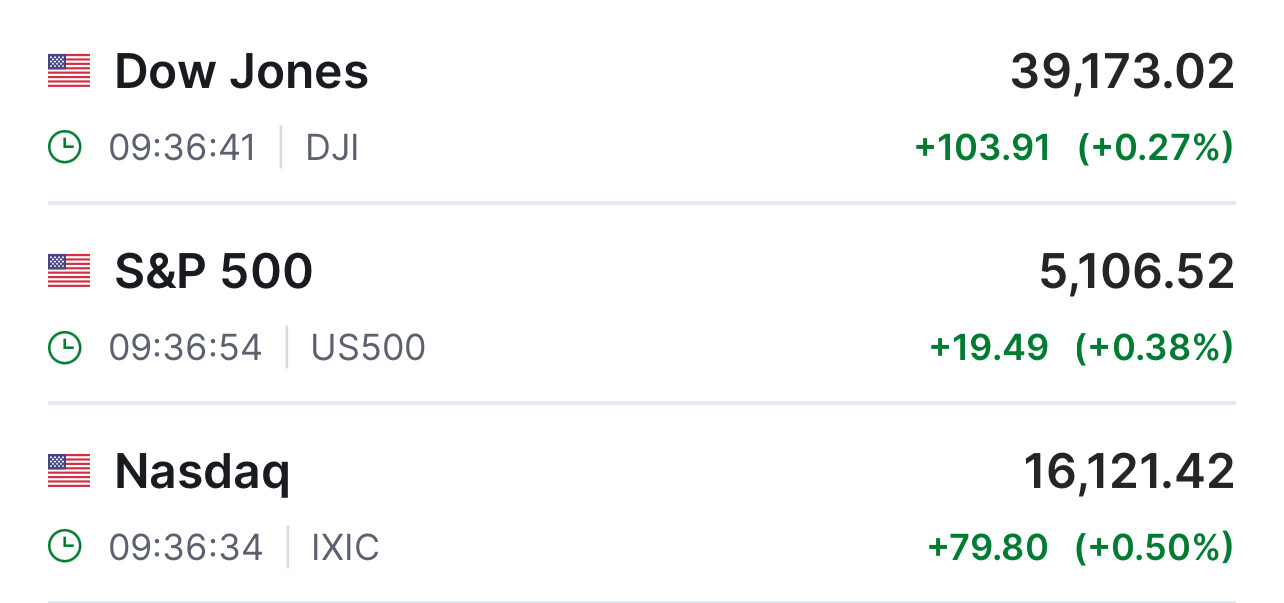The height and width of the screenshot is (603, 1284).
Task: Click the US flag beside S&P 500
Action: [69, 272]
